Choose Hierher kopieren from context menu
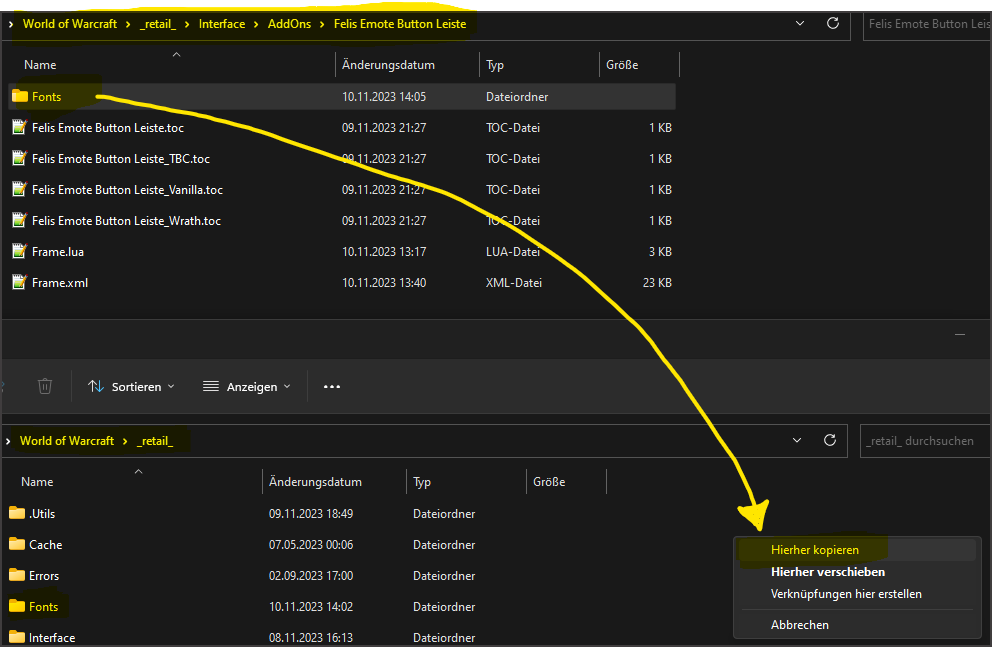Screen dimensions: 992x647 [x=814, y=550]
